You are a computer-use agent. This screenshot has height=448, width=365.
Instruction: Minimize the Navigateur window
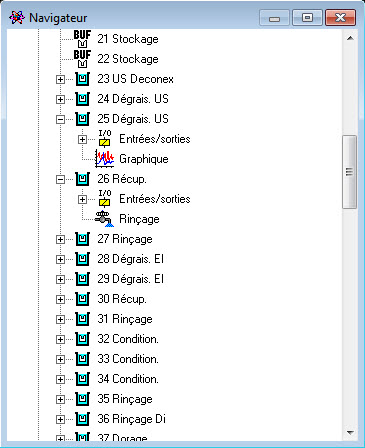(x=274, y=18)
